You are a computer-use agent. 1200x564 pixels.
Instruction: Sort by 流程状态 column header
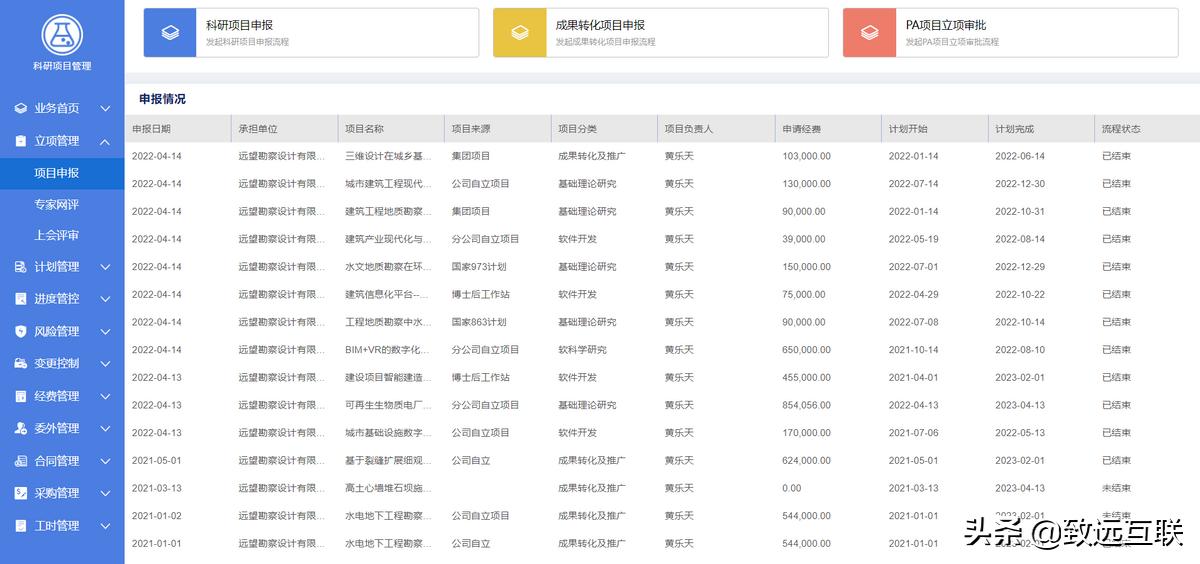coord(1121,129)
